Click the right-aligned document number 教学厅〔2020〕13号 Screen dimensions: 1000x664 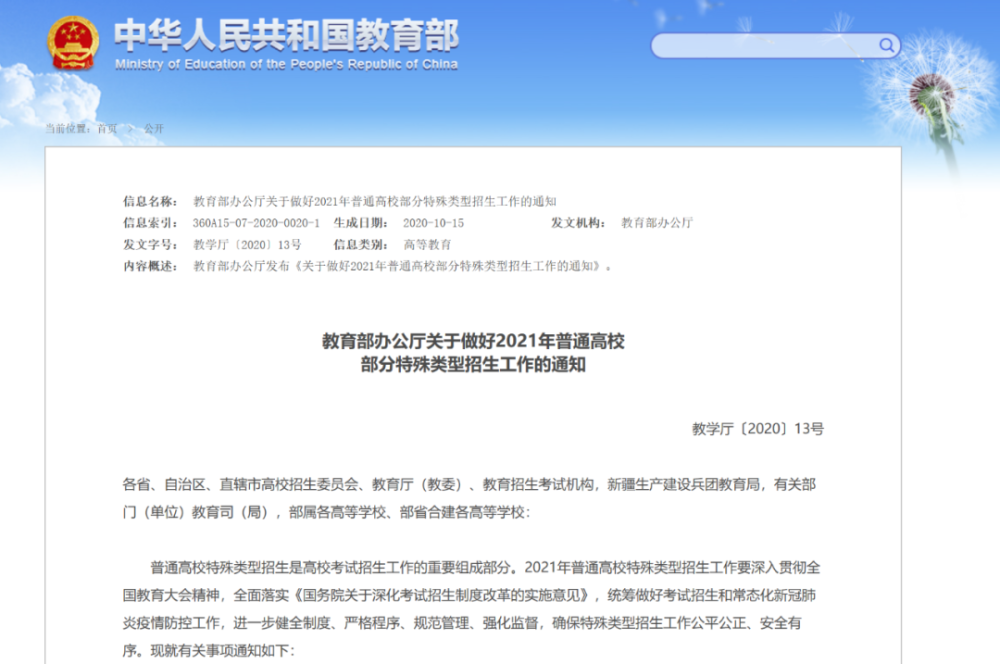[x=758, y=429]
